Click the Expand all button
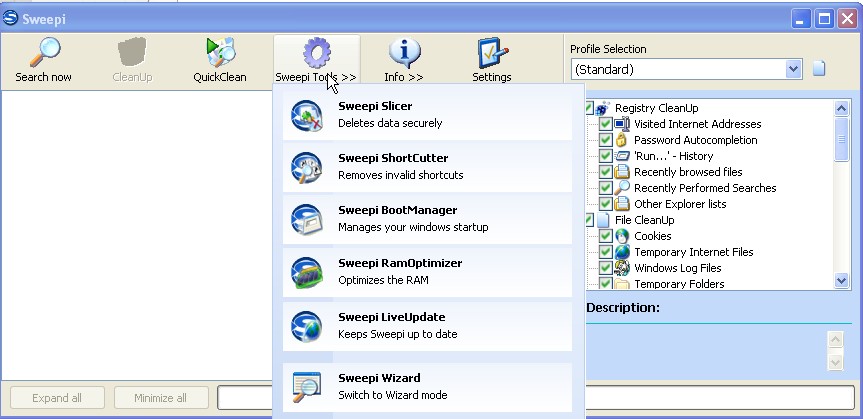 (57, 398)
